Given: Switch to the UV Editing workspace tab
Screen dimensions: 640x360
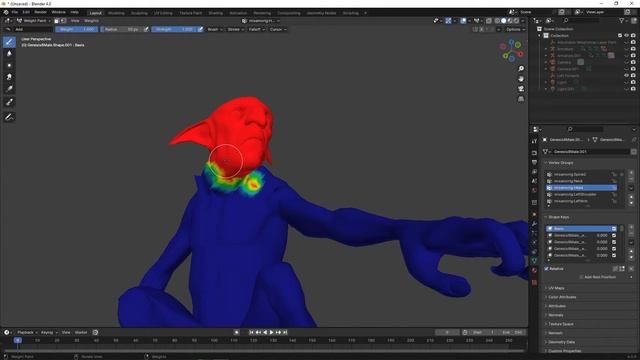Looking at the screenshot, I should (x=163, y=13).
